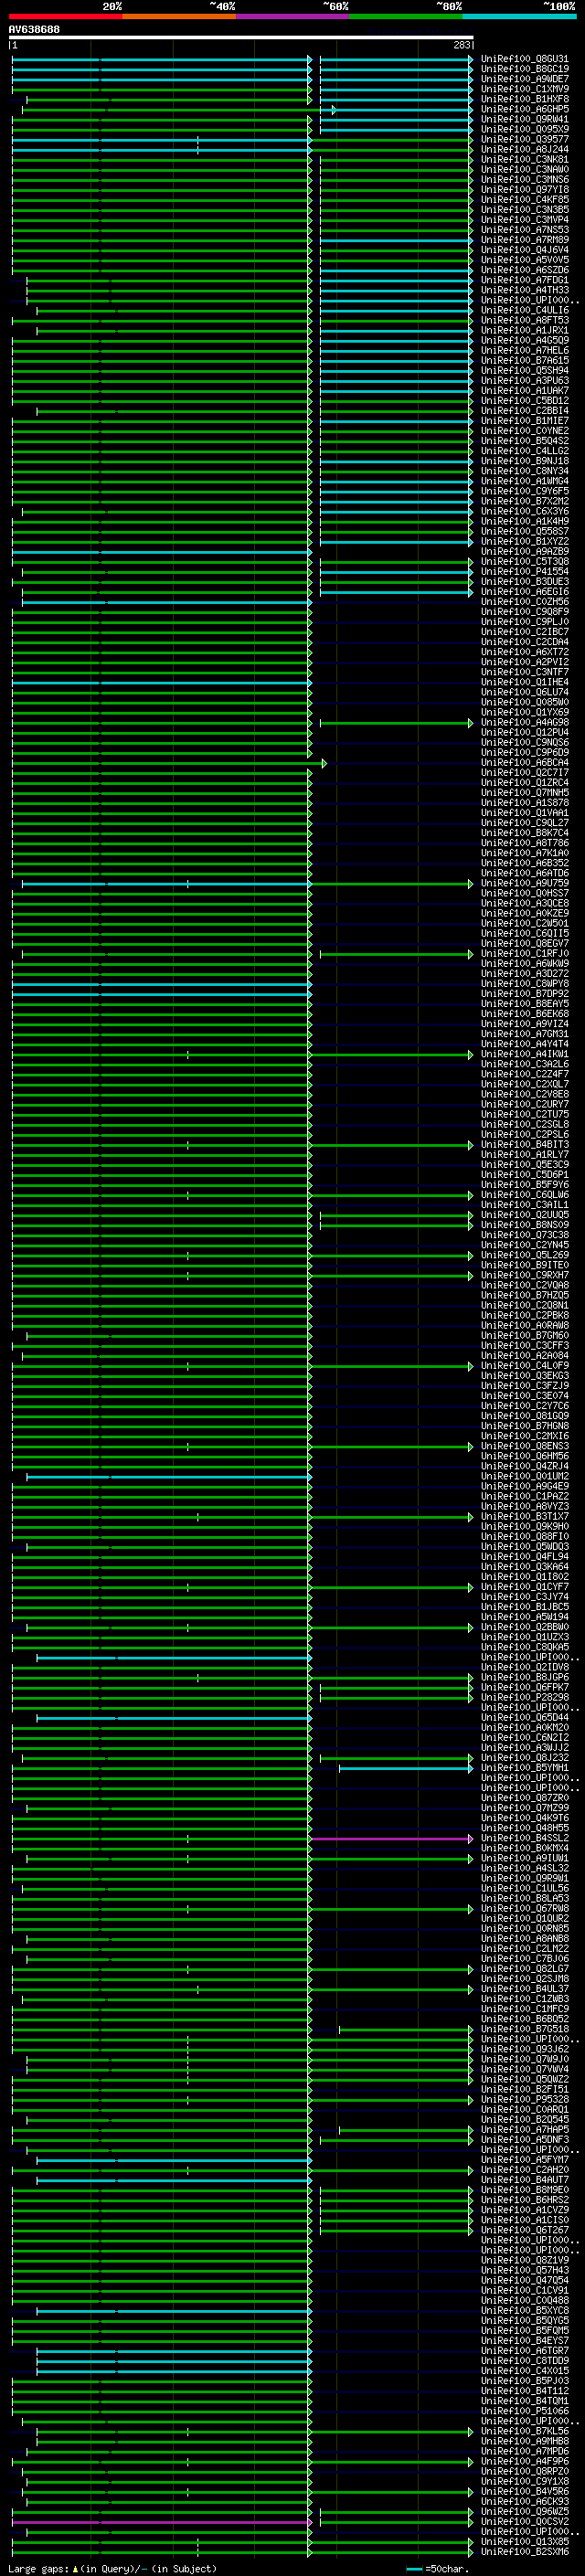Click the cyan =50char scale marker

(x=414, y=2569)
